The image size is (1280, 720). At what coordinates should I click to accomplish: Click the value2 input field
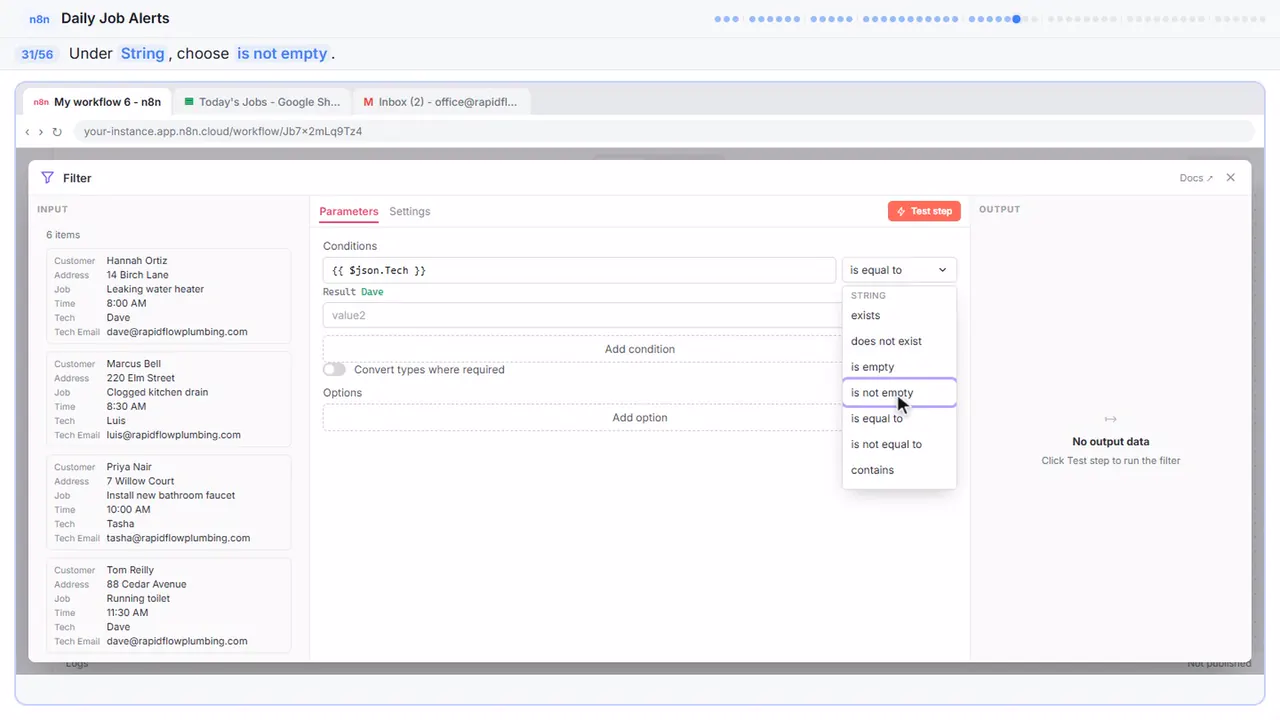click(x=582, y=316)
